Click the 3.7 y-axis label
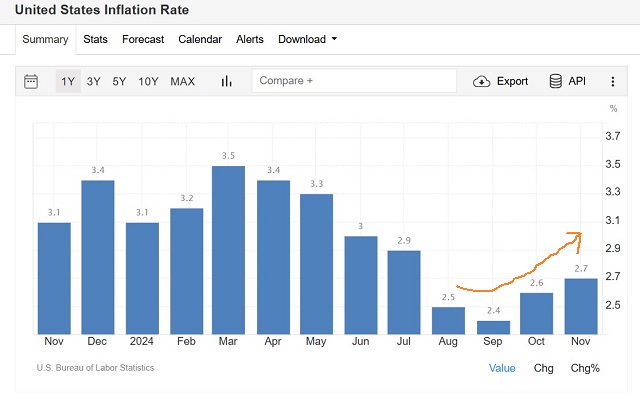This screenshot has height=393, width=640. [x=612, y=136]
